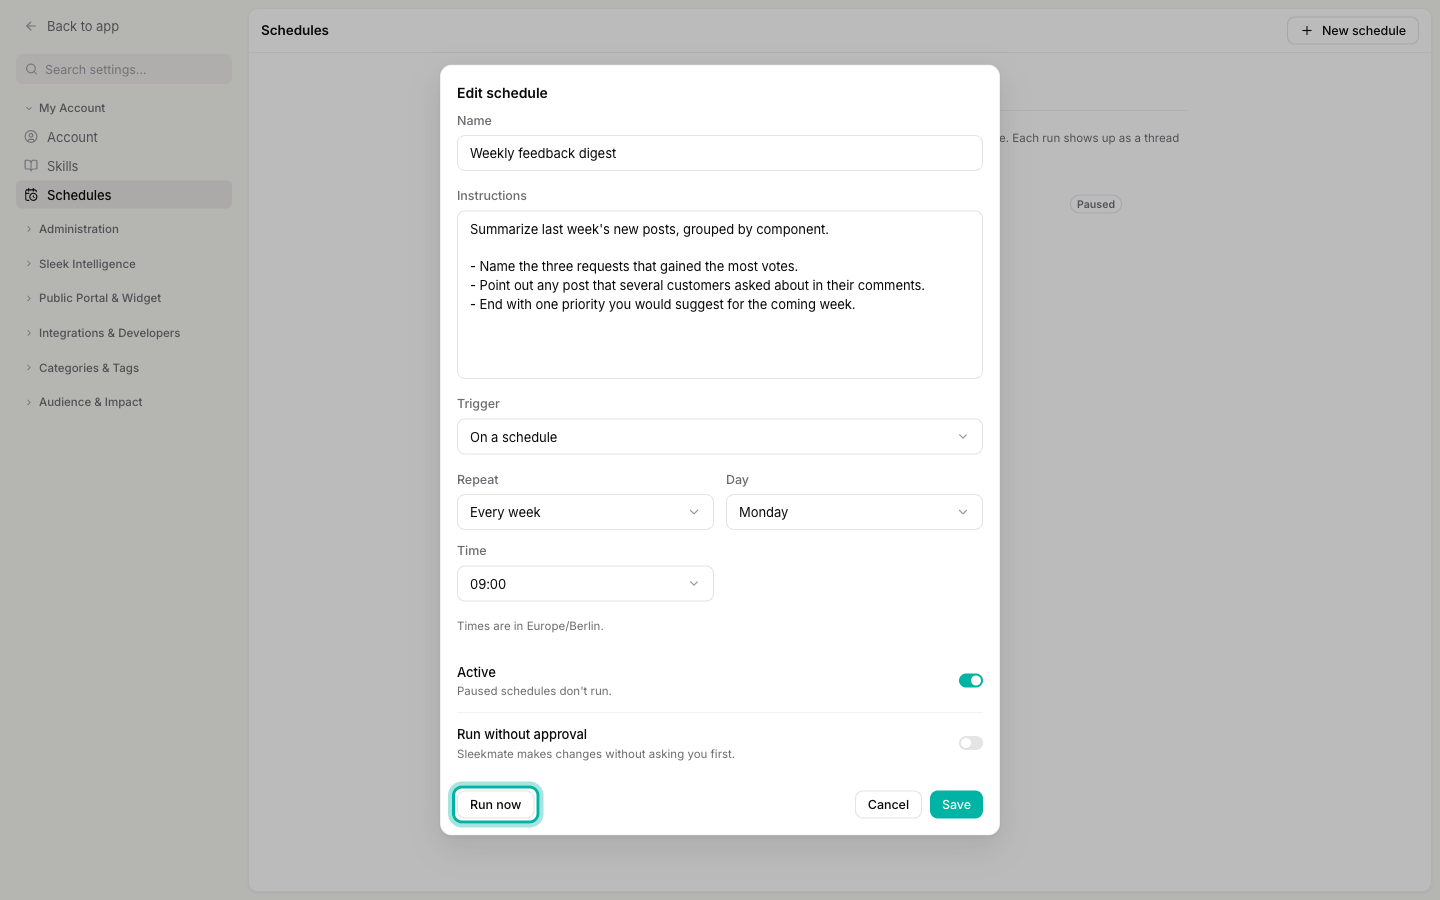The image size is (1440, 900).
Task: Click the Skills book icon in sidebar
Action: click(x=31, y=166)
